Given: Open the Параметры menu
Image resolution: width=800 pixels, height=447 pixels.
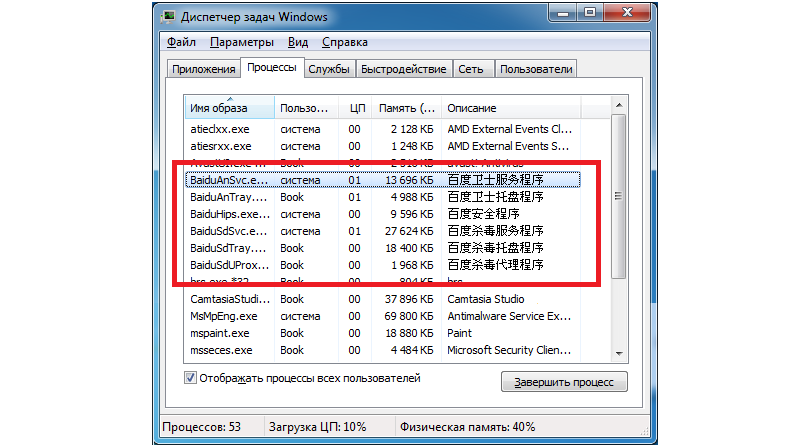Looking at the screenshot, I should [x=242, y=42].
